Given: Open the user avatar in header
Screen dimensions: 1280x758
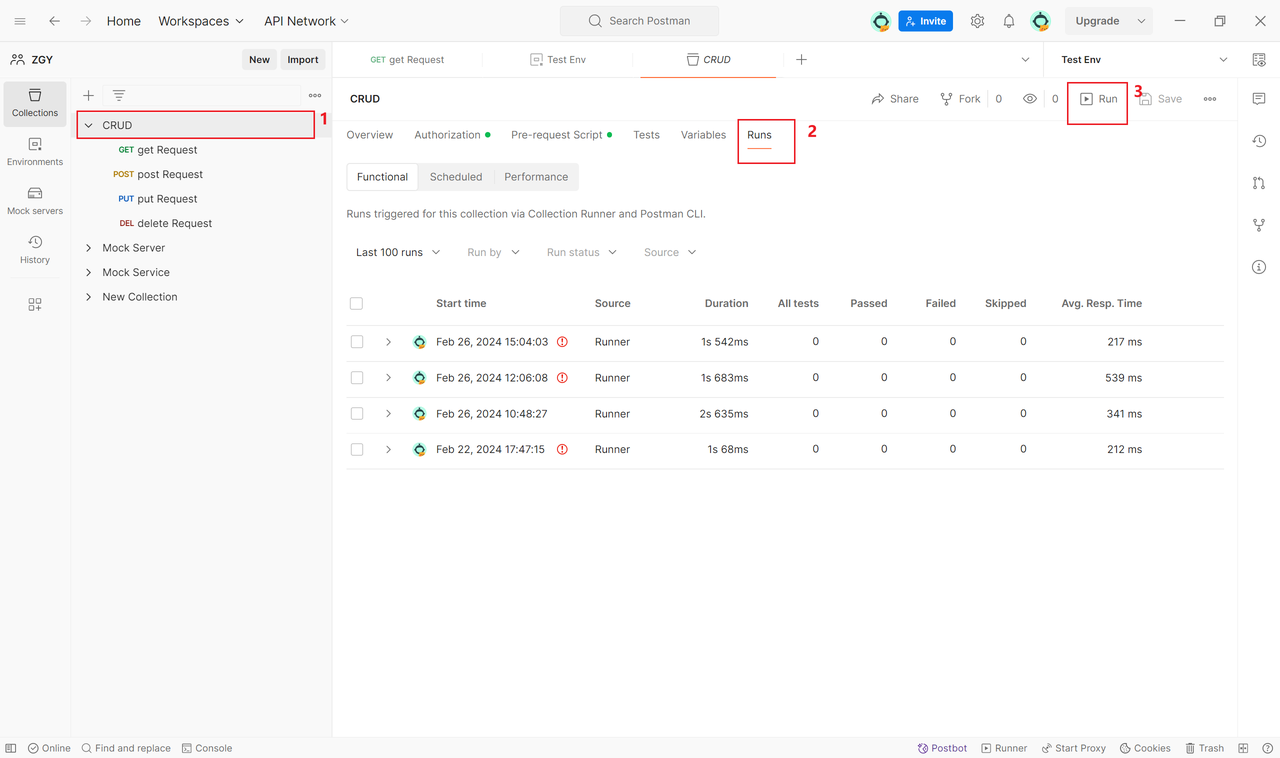Looking at the screenshot, I should coord(1041,21).
